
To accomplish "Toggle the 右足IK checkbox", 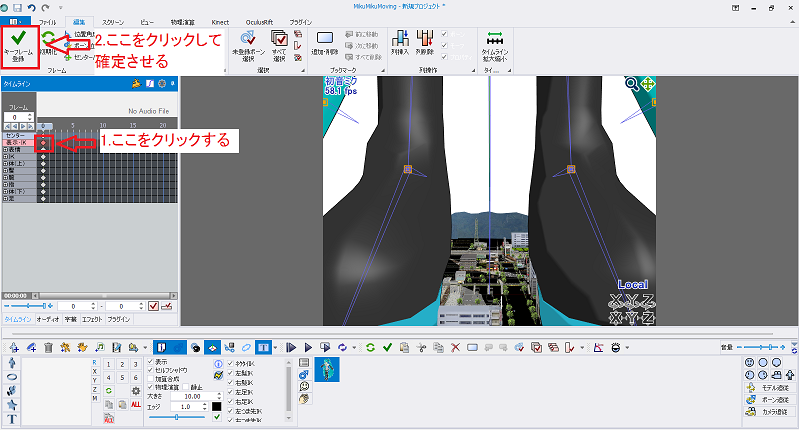I will click(x=230, y=402).
